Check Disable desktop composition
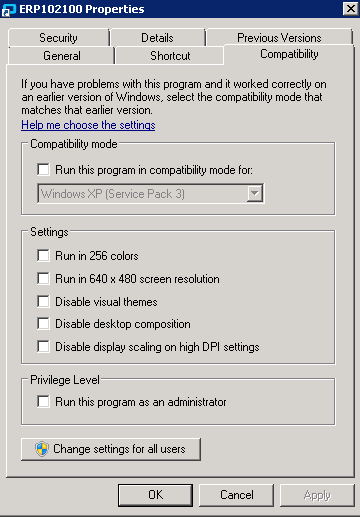Viewport: 360px width, 517px height. [44, 324]
